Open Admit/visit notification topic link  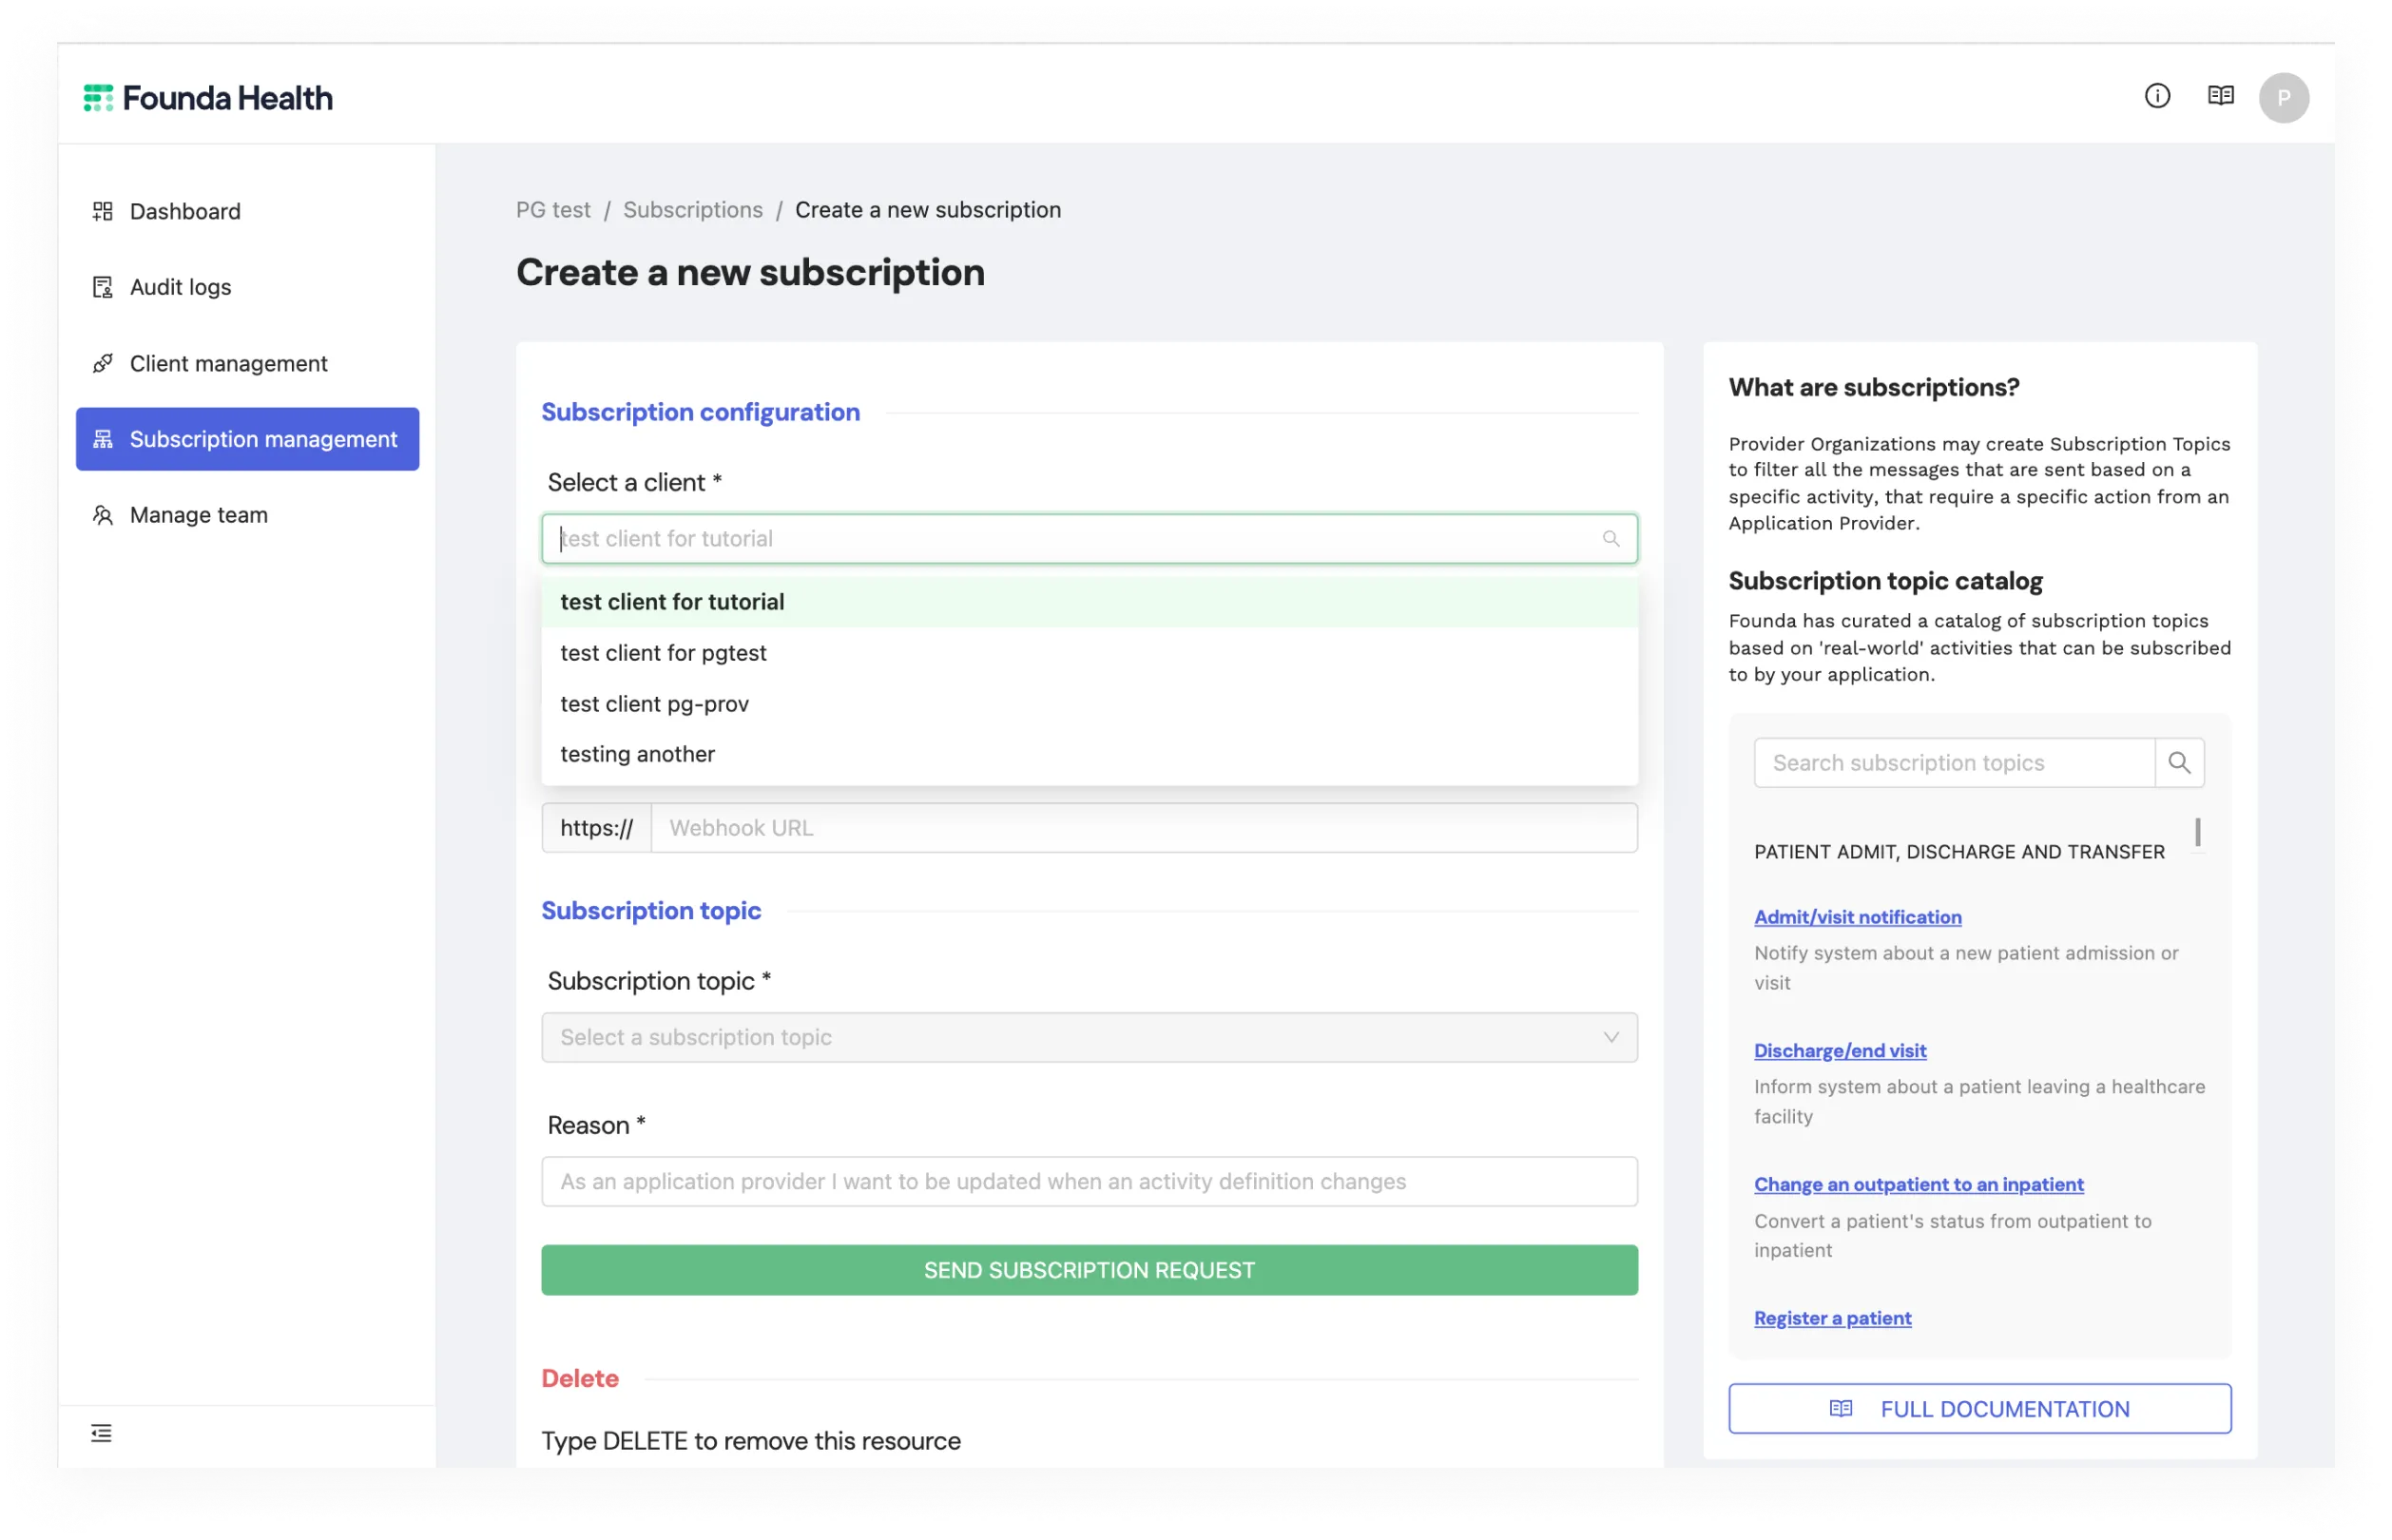(x=1857, y=917)
